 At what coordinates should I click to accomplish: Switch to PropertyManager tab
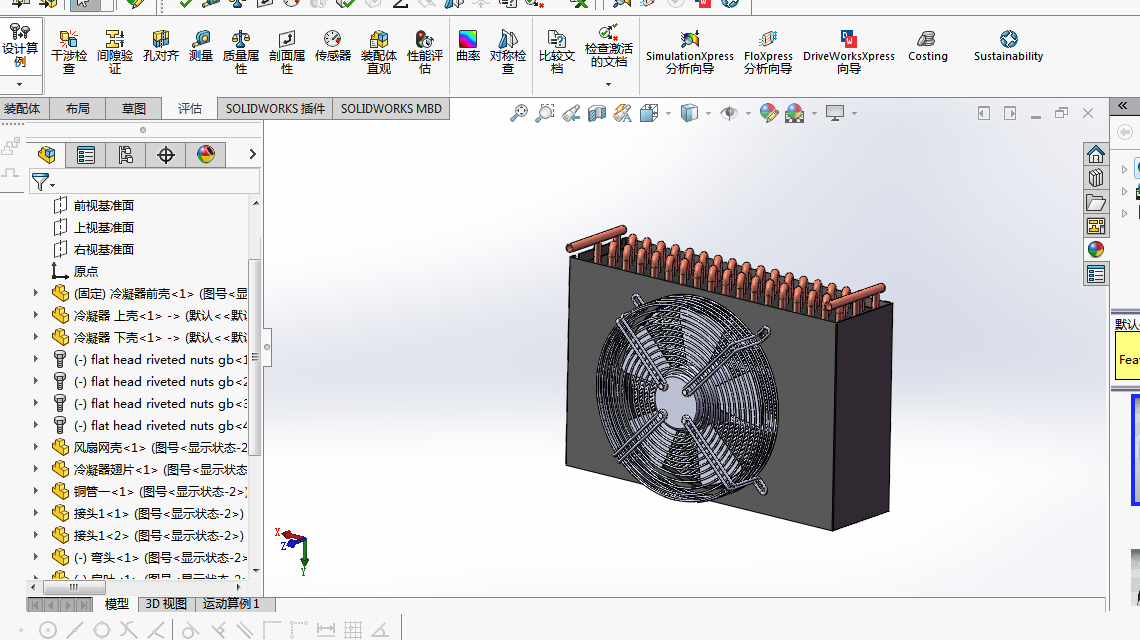pyautogui.click(x=86, y=154)
